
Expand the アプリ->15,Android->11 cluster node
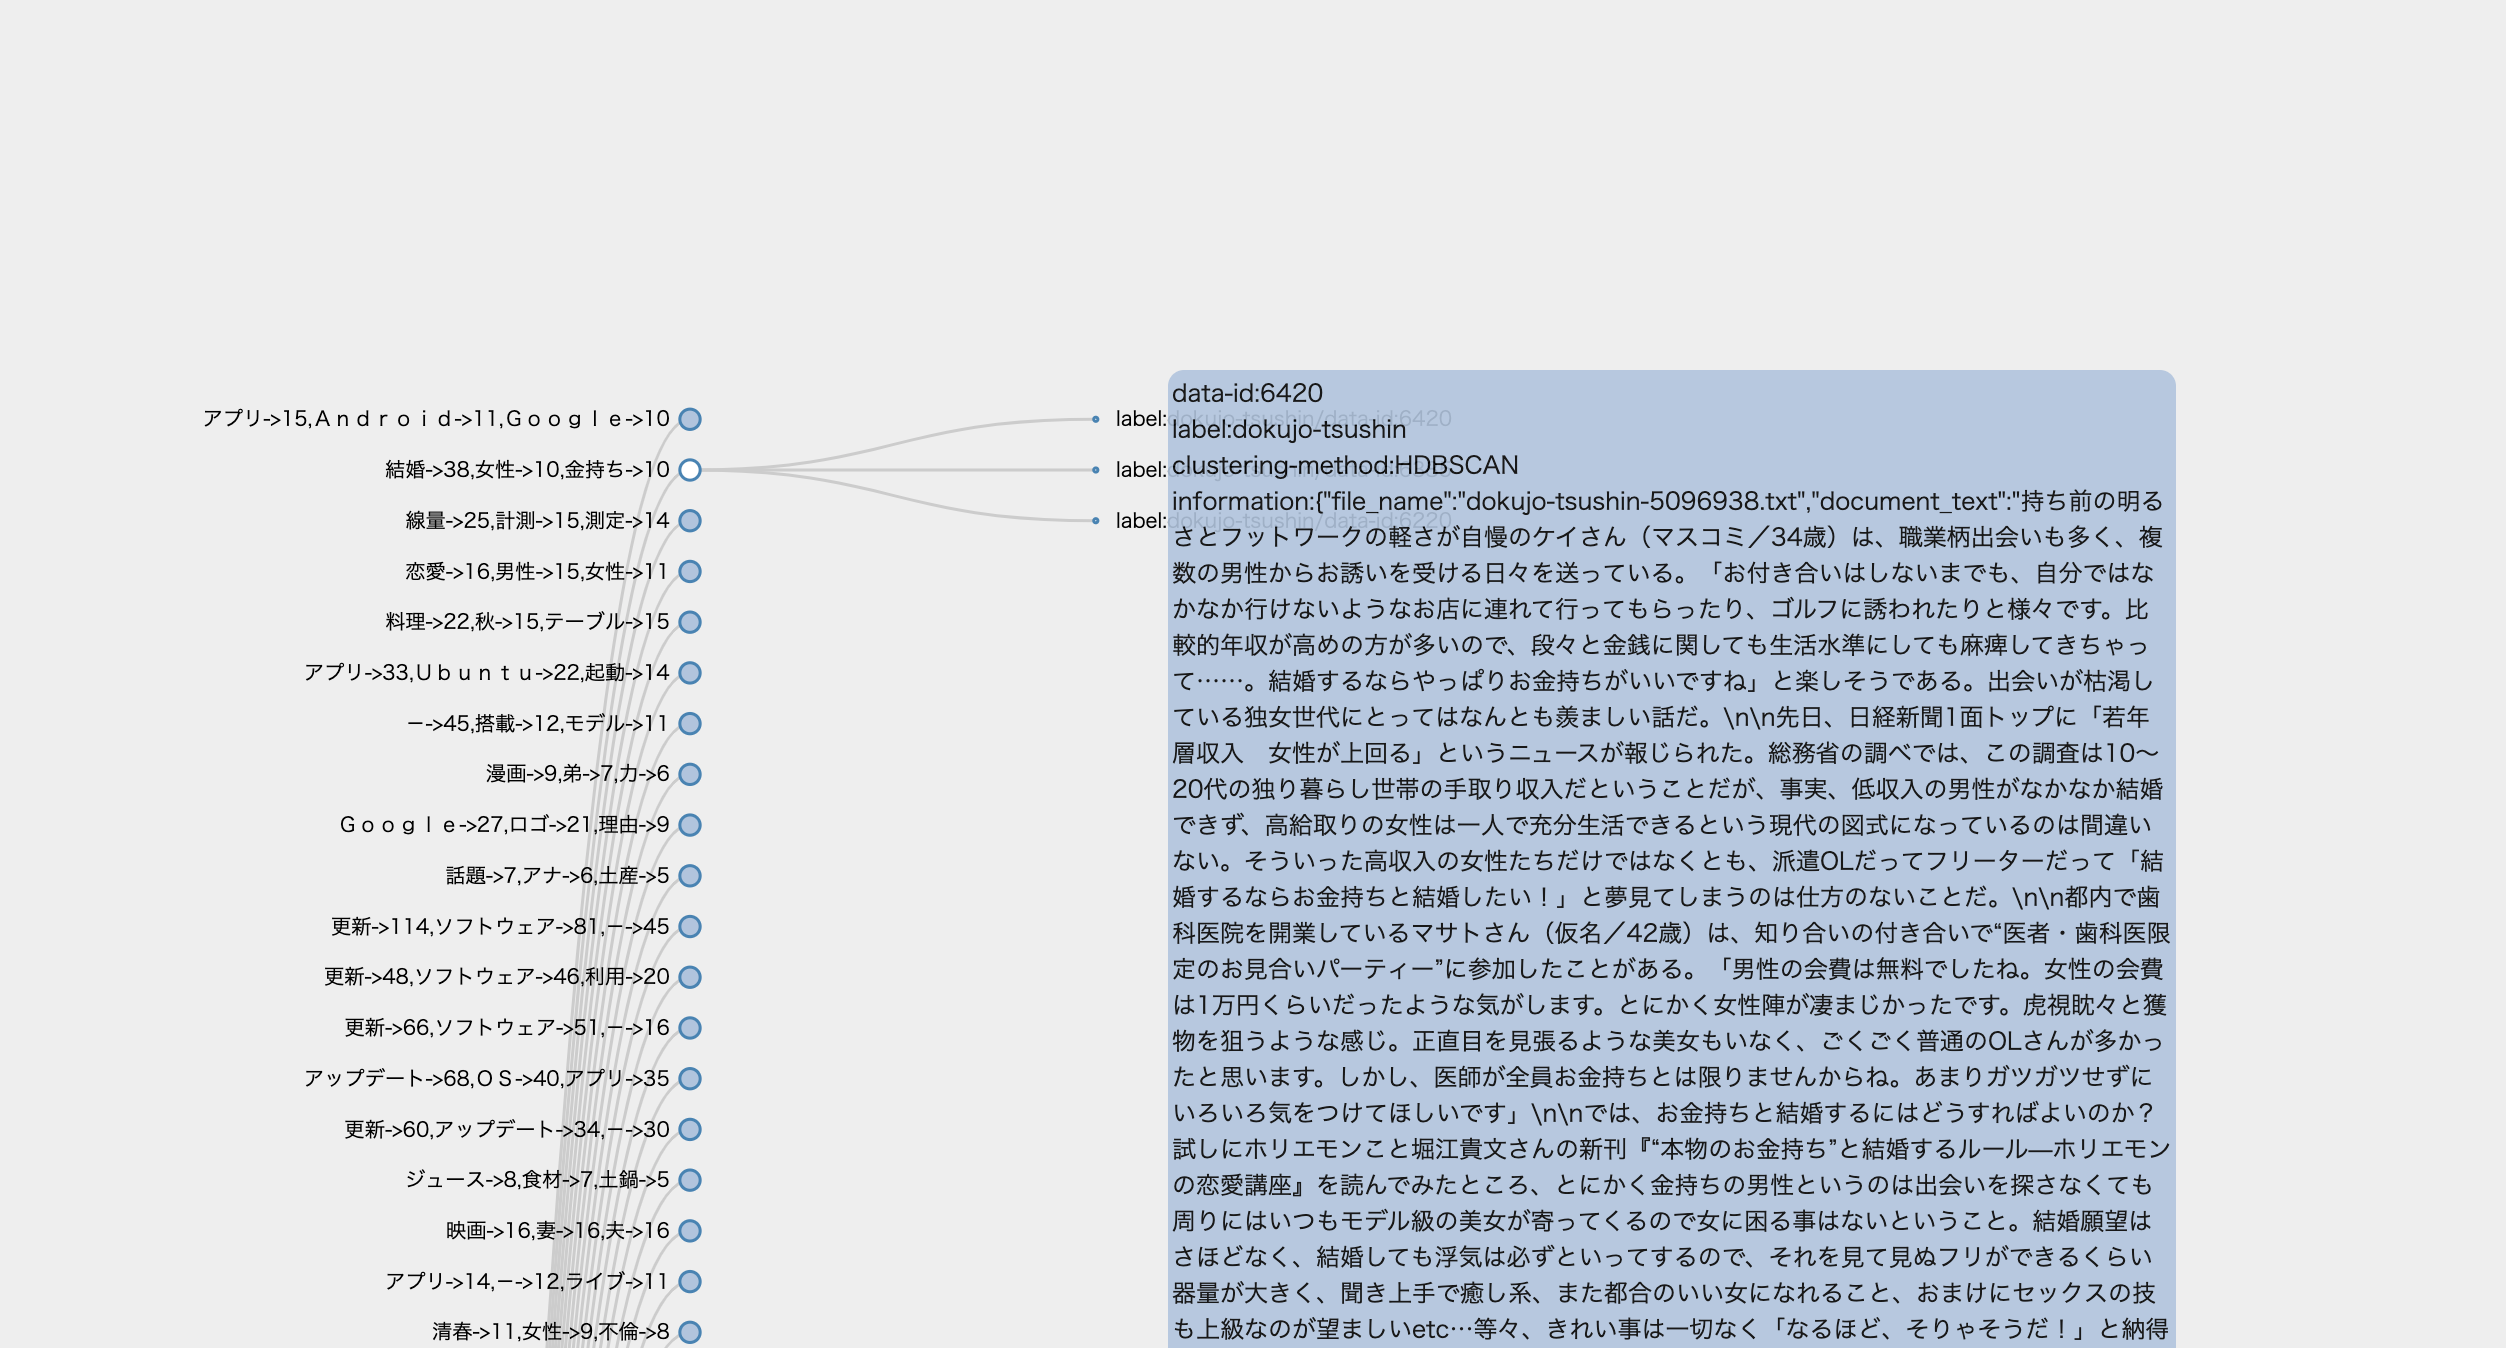pyautogui.click(x=690, y=419)
